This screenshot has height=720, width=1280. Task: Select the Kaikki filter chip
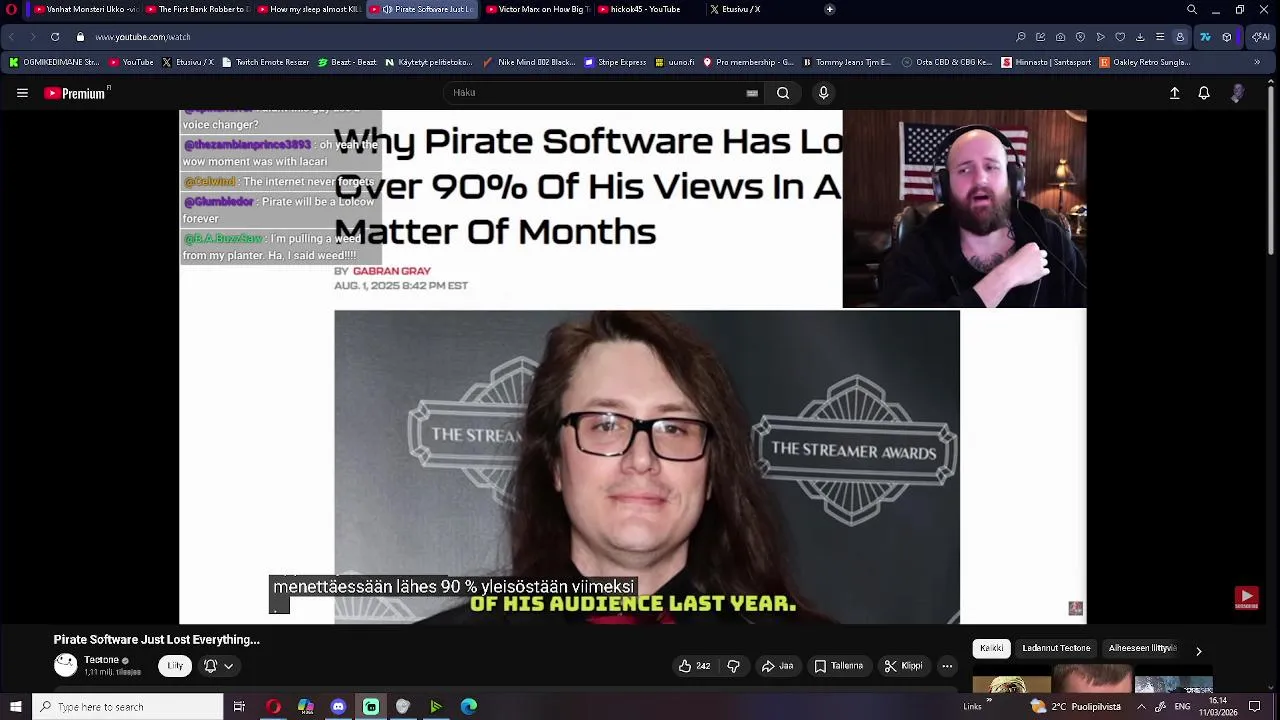coord(992,648)
